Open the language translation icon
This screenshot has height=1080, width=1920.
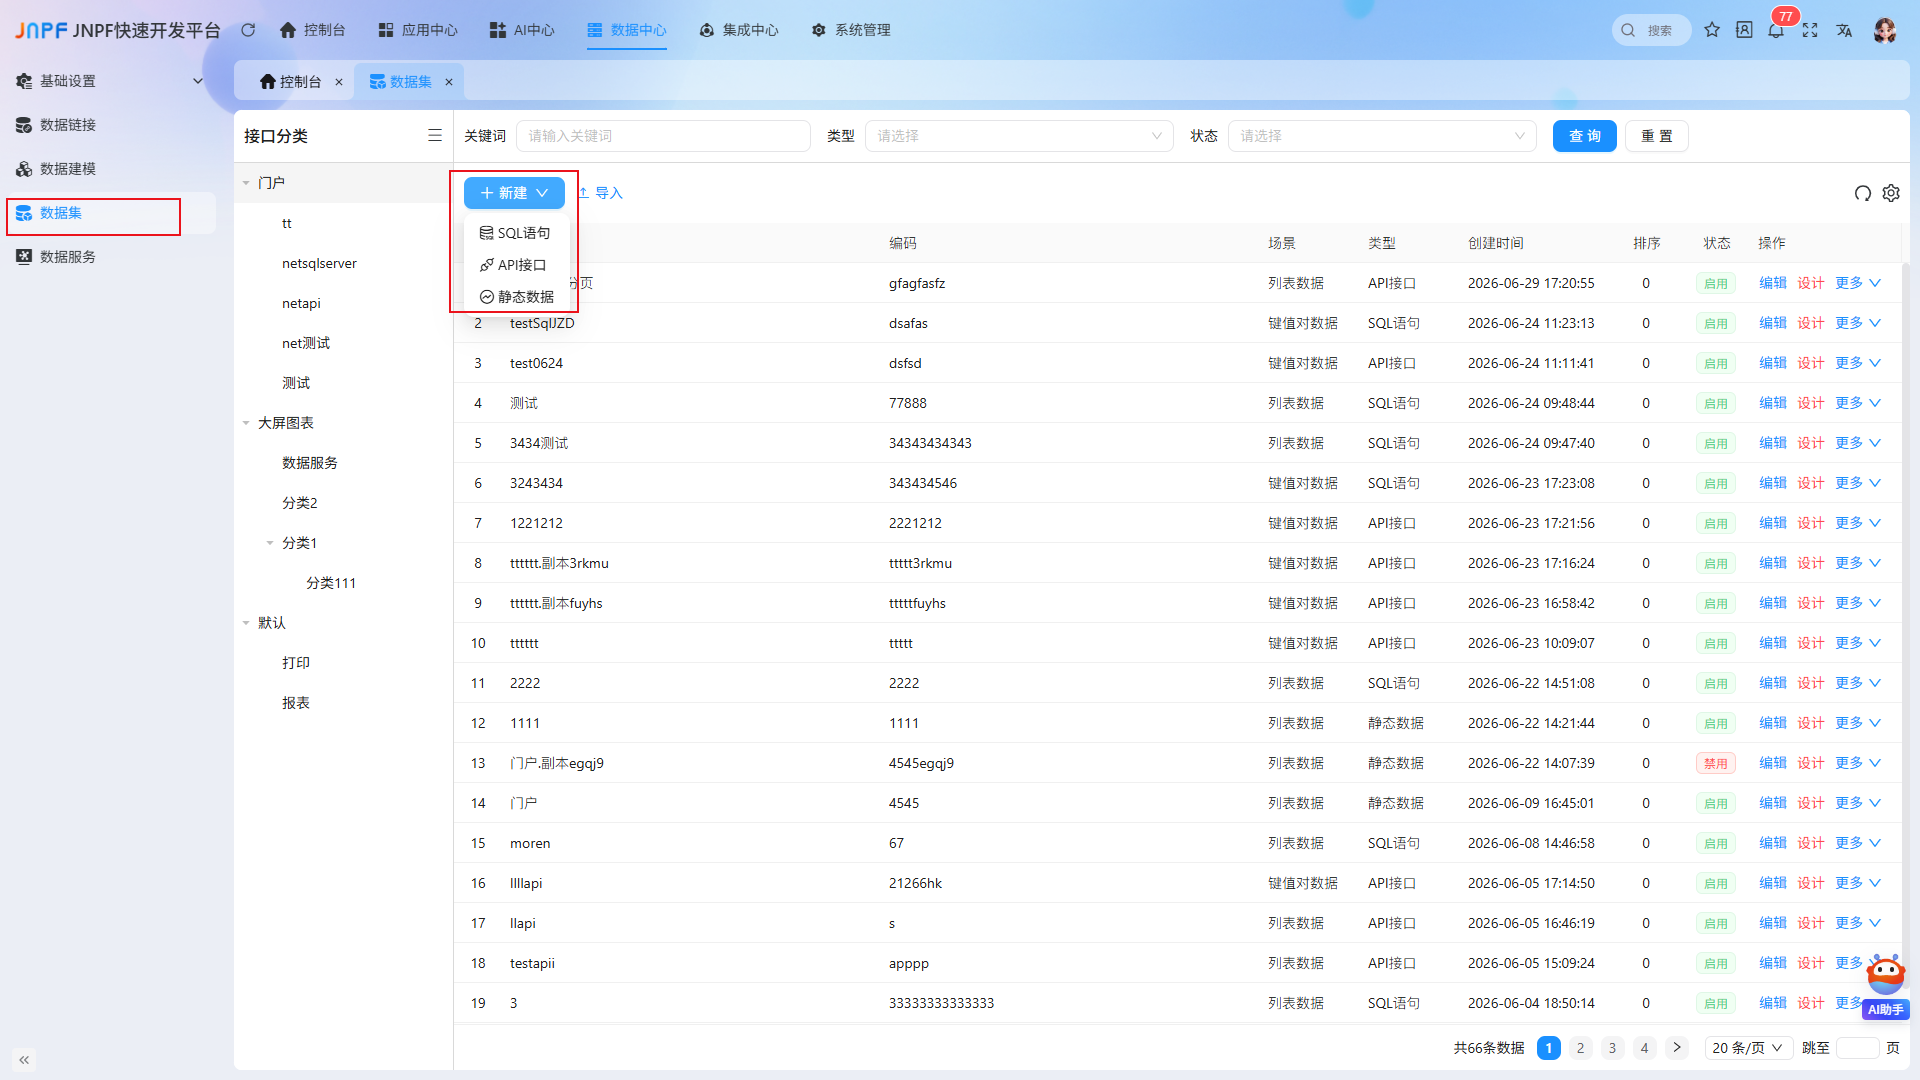pyautogui.click(x=1844, y=30)
